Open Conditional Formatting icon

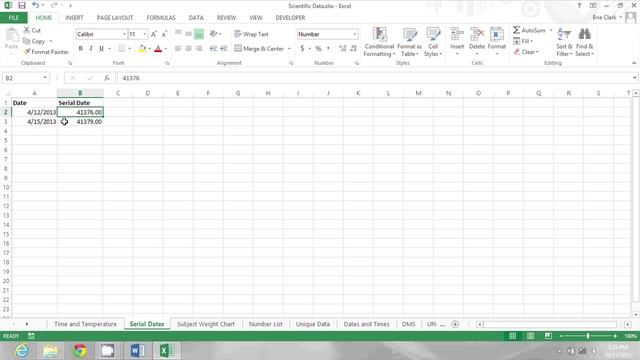[x=380, y=34]
